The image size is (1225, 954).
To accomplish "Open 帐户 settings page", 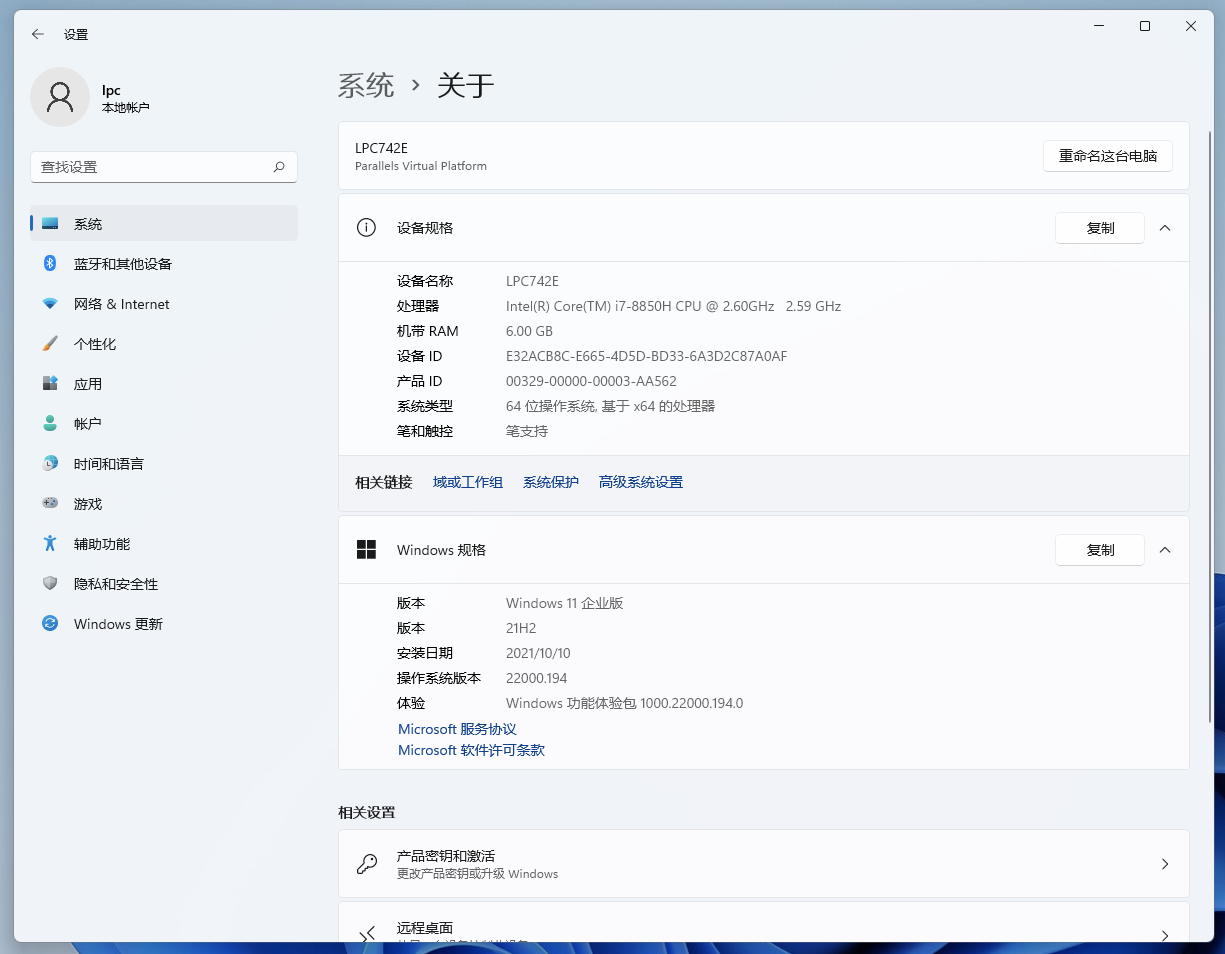I will pyautogui.click(x=164, y=424).
